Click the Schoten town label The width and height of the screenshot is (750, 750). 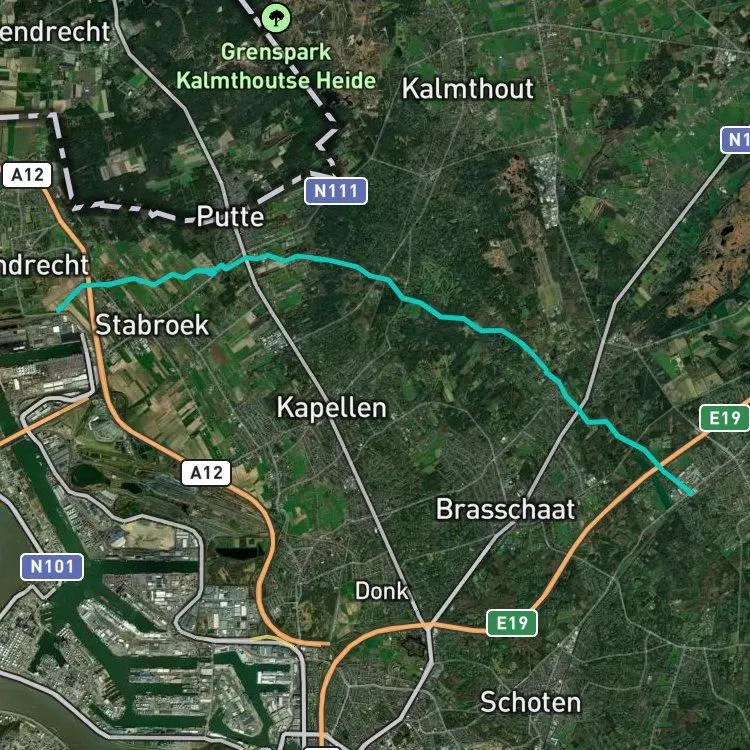(x=530, y=702)
